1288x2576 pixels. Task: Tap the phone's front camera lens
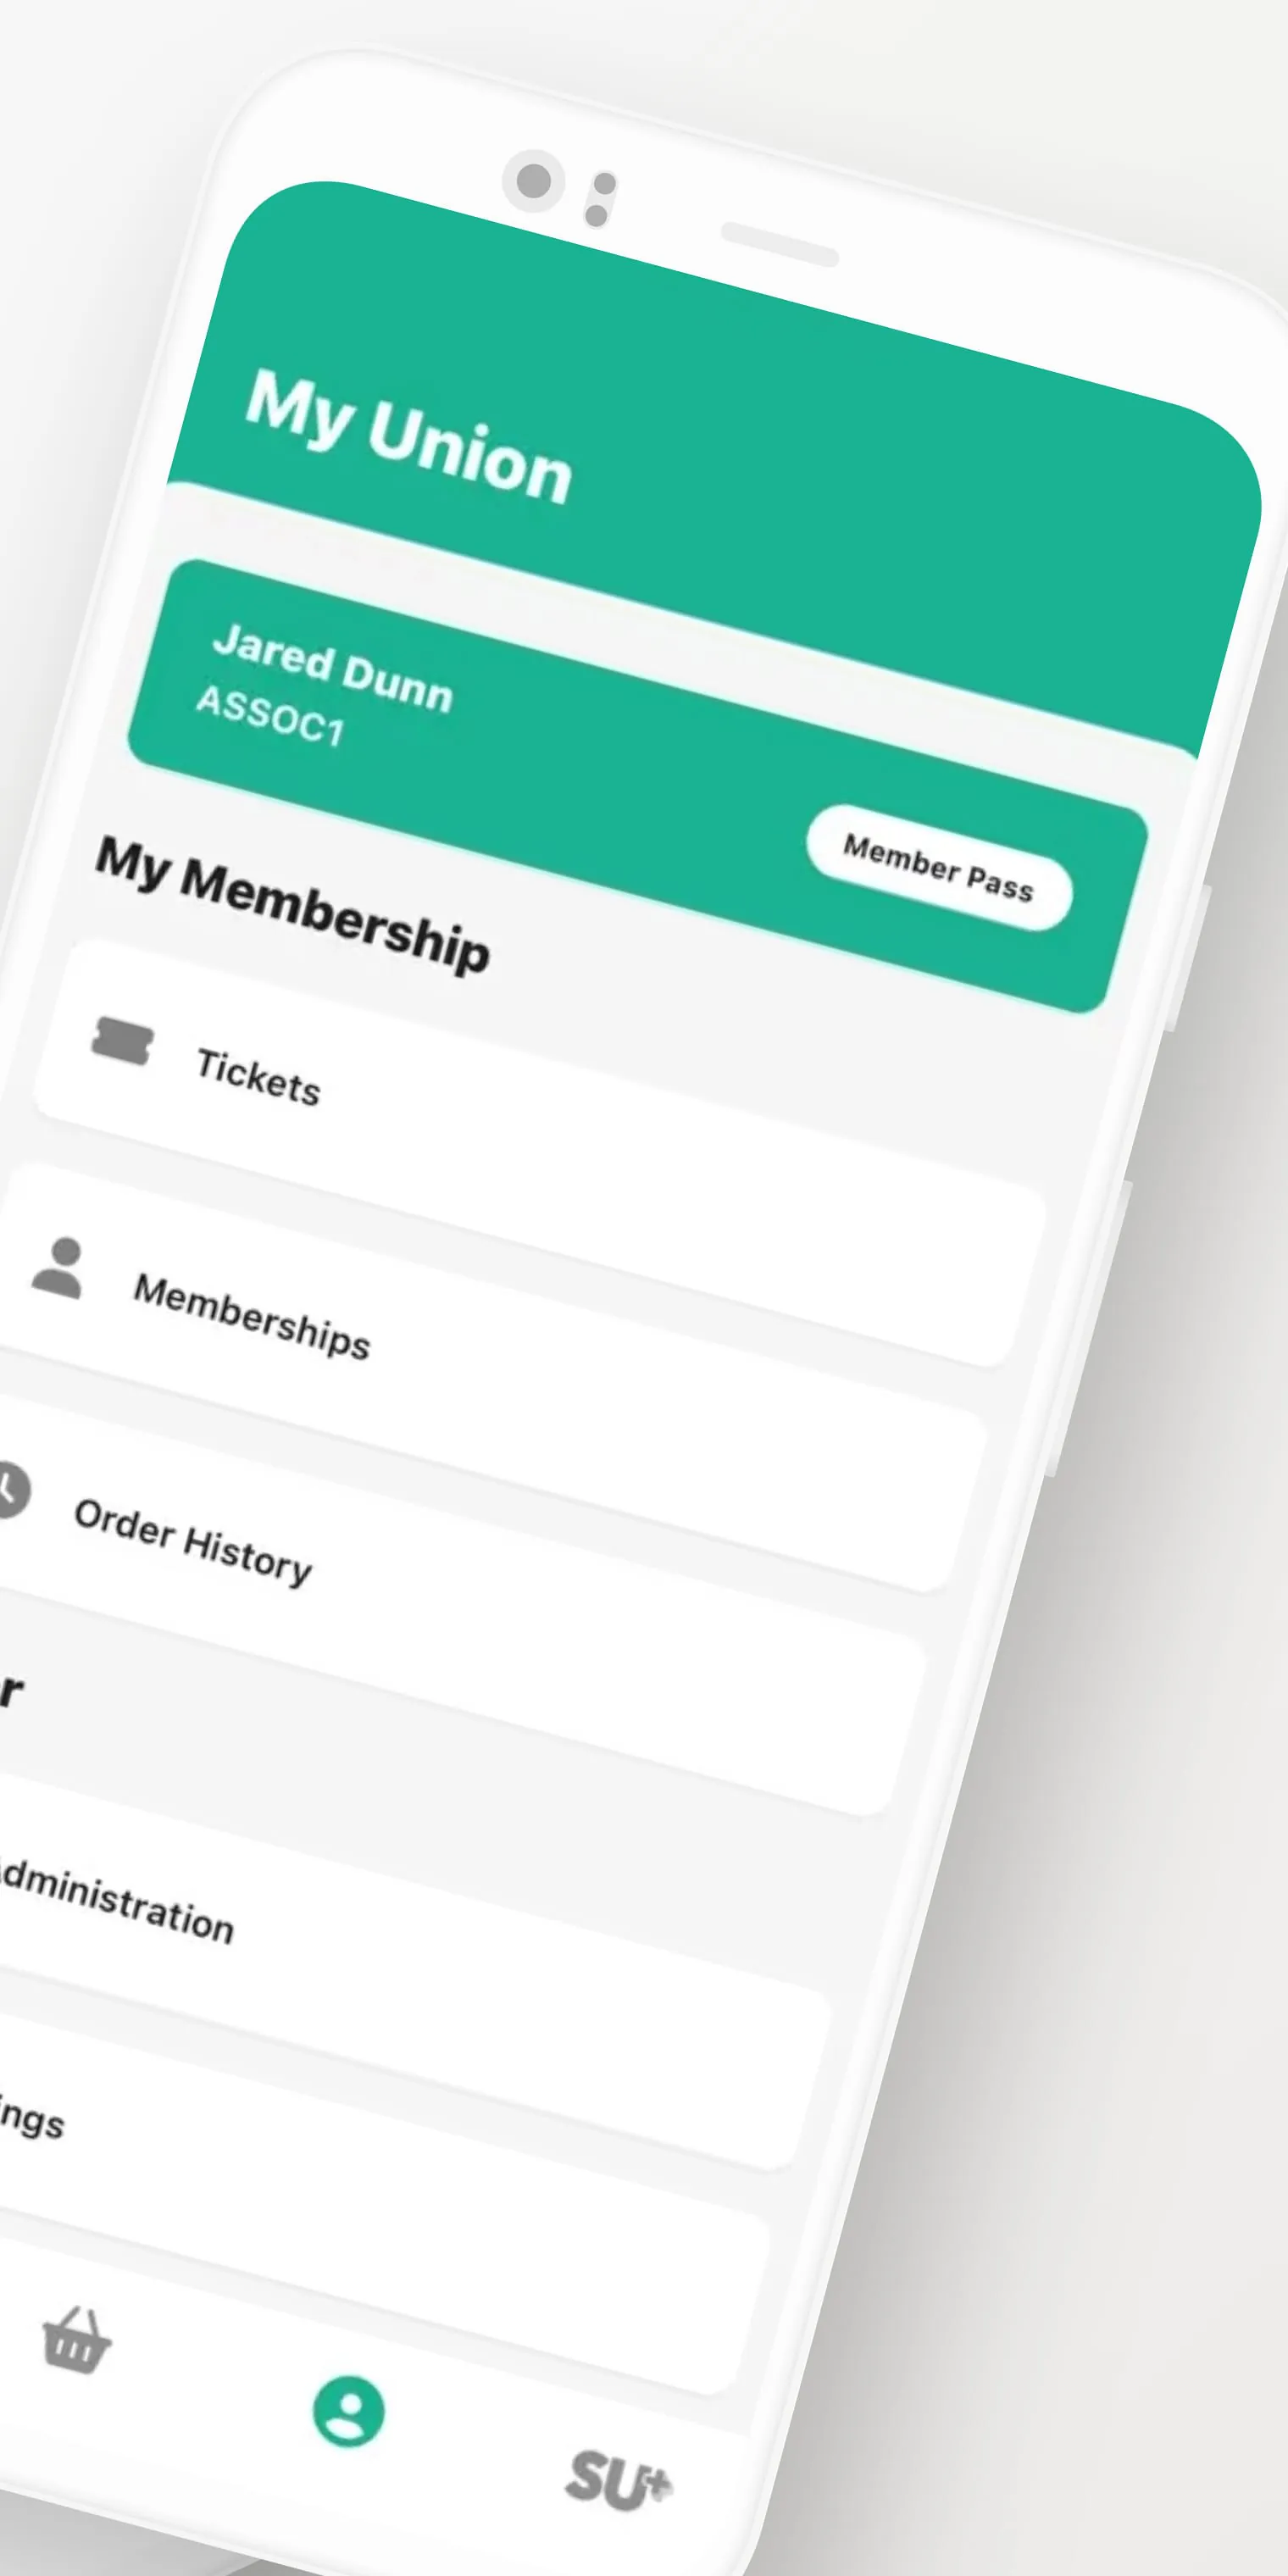point(534,181)
